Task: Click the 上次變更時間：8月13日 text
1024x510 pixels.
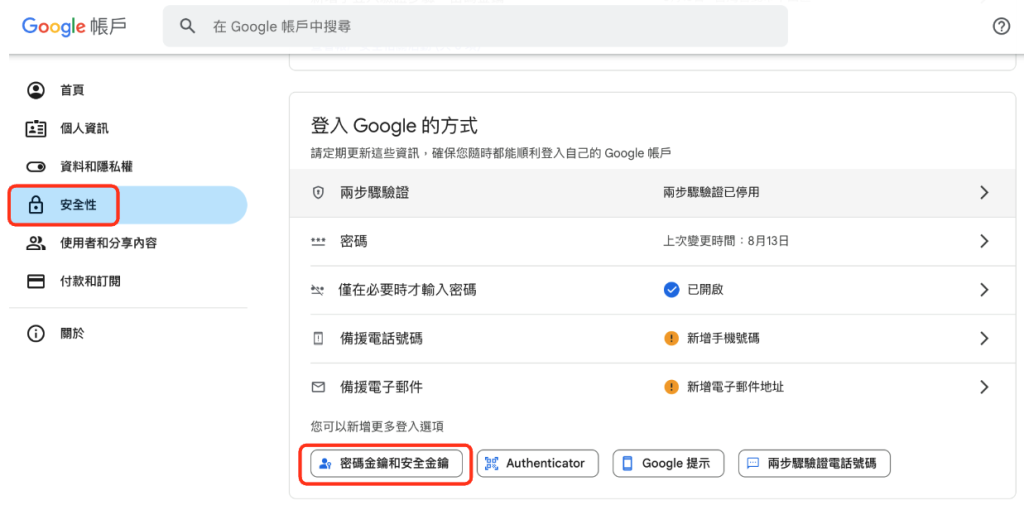Action: [726, 241]
